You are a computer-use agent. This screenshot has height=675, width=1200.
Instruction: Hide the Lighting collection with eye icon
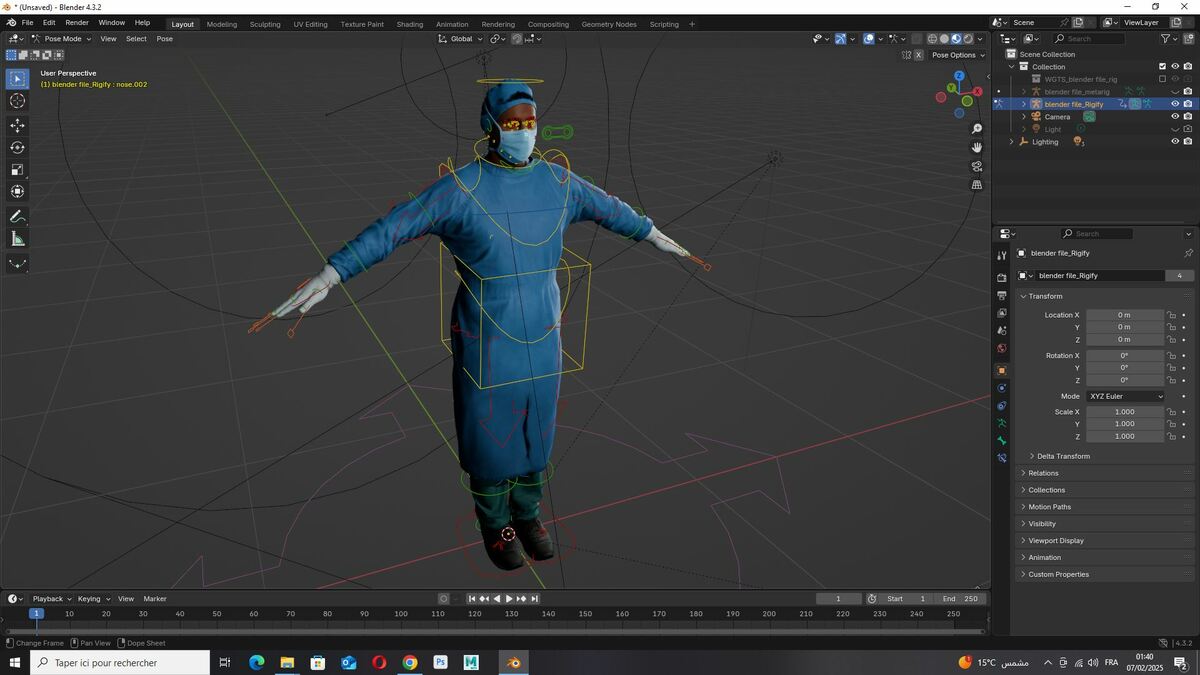[1175, 142]
